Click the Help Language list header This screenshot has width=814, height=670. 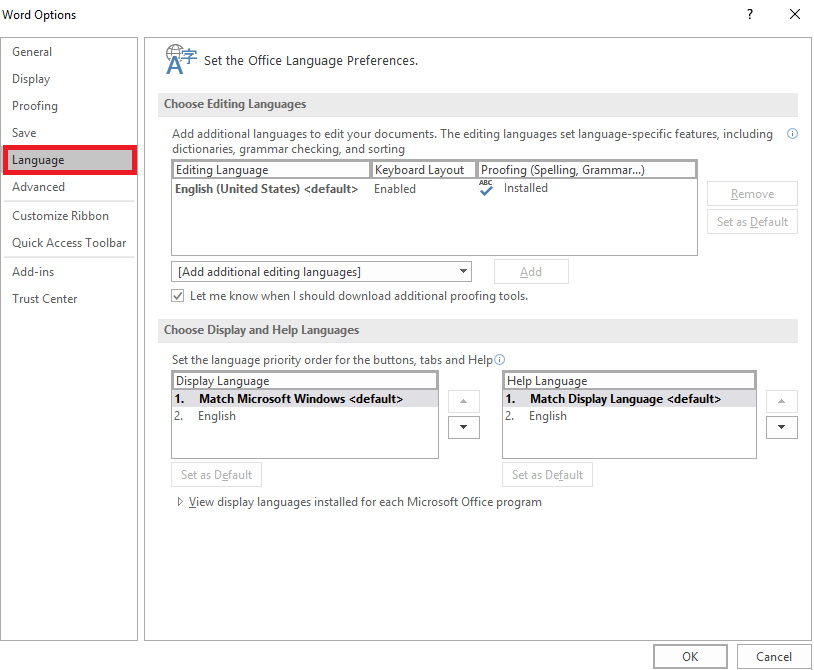(629, 380)
